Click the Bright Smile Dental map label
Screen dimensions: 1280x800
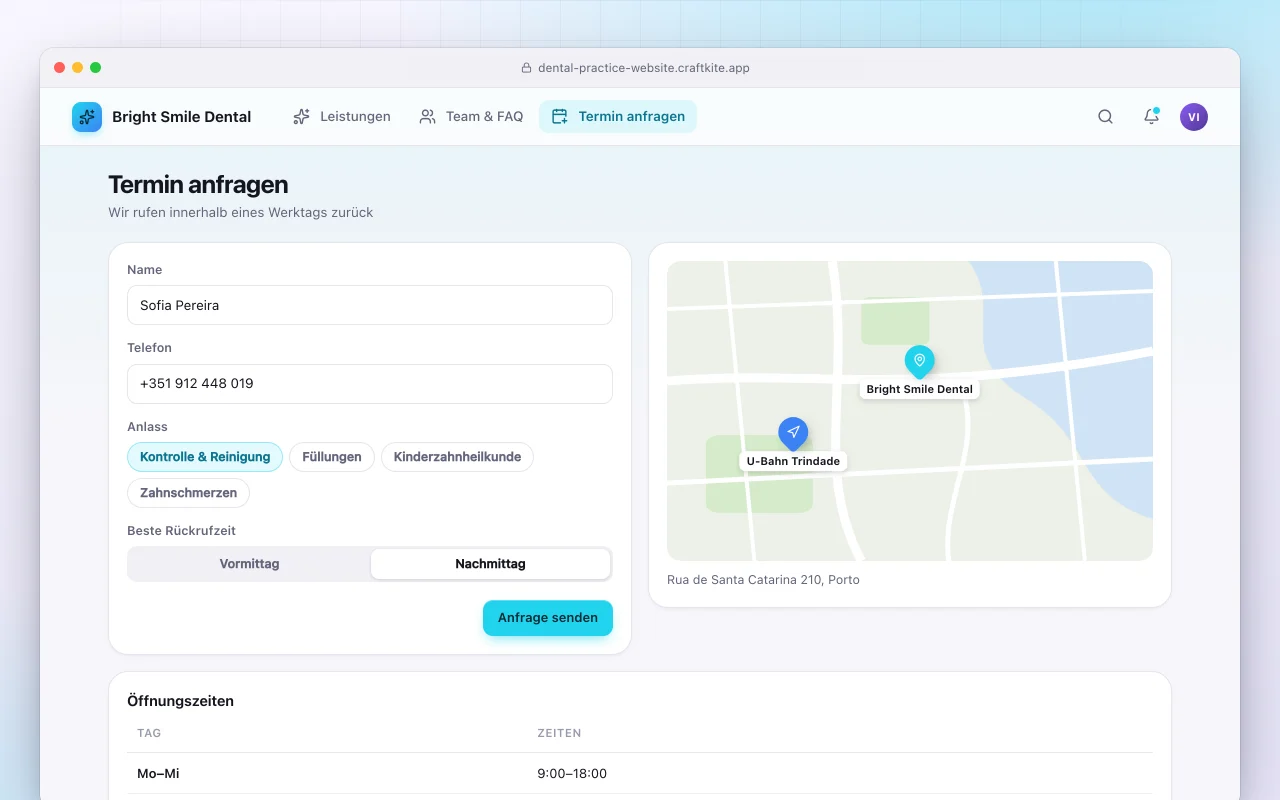point(920,389)
